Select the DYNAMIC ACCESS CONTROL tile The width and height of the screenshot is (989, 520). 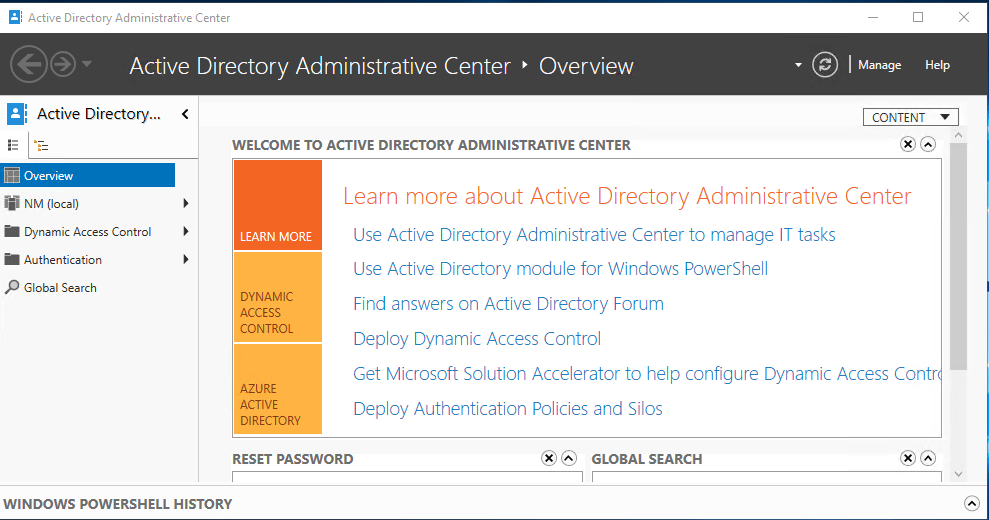(278, 297)
